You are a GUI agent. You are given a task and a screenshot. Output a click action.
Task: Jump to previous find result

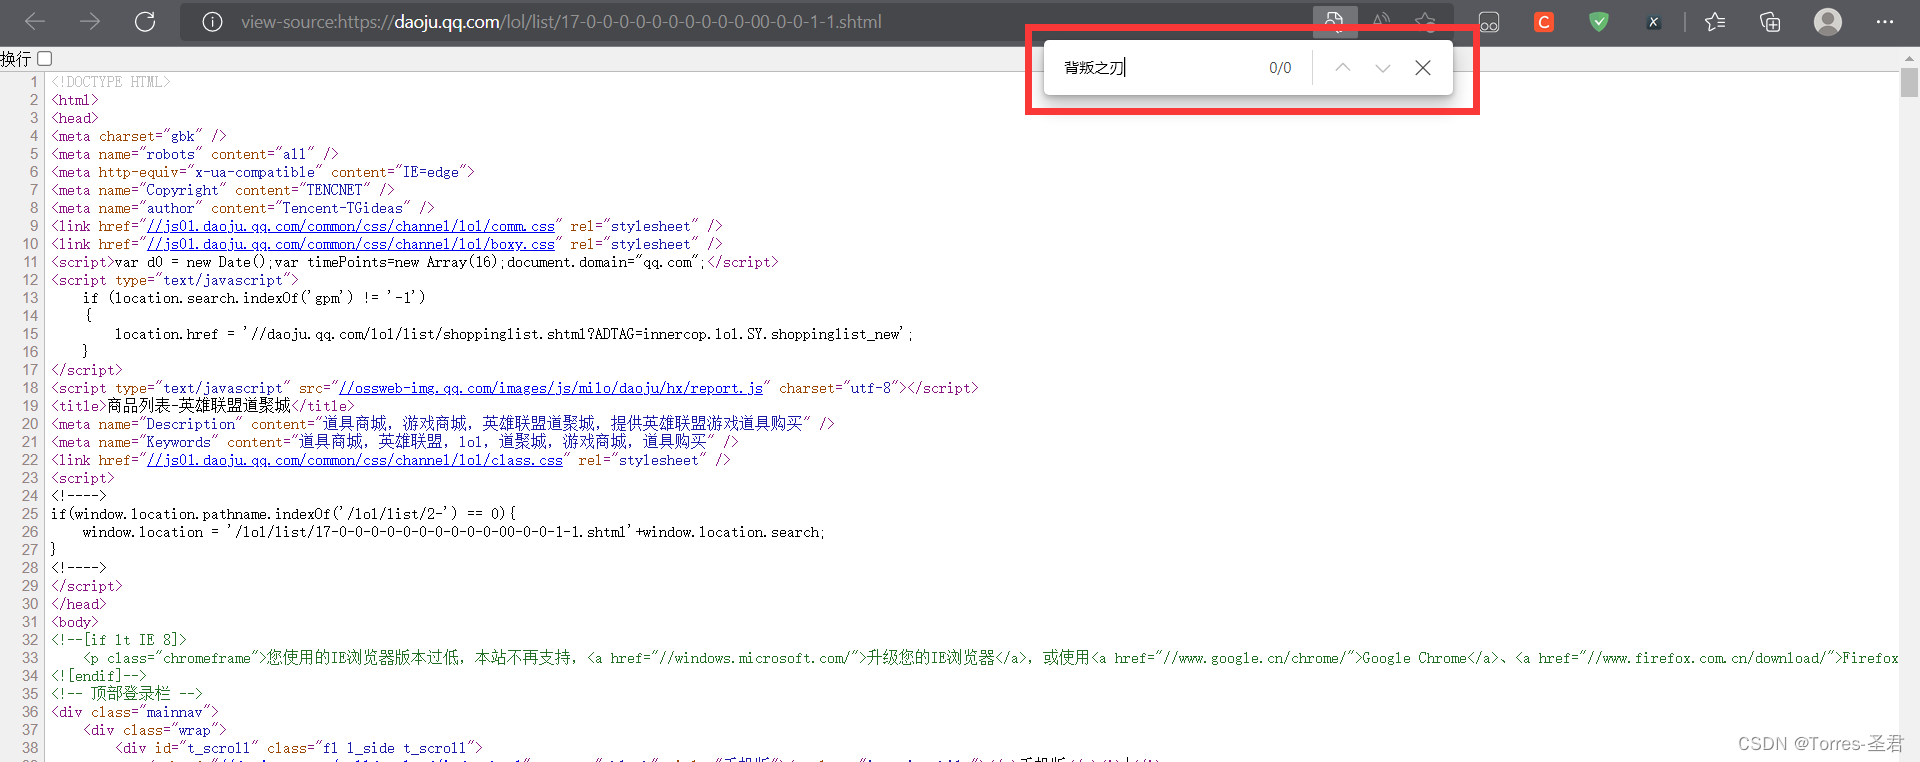click(1343, 68)
